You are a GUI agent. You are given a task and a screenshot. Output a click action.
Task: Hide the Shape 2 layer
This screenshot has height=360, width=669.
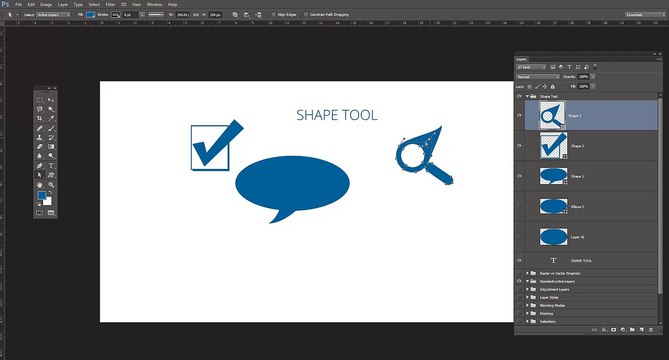[519, 145]
